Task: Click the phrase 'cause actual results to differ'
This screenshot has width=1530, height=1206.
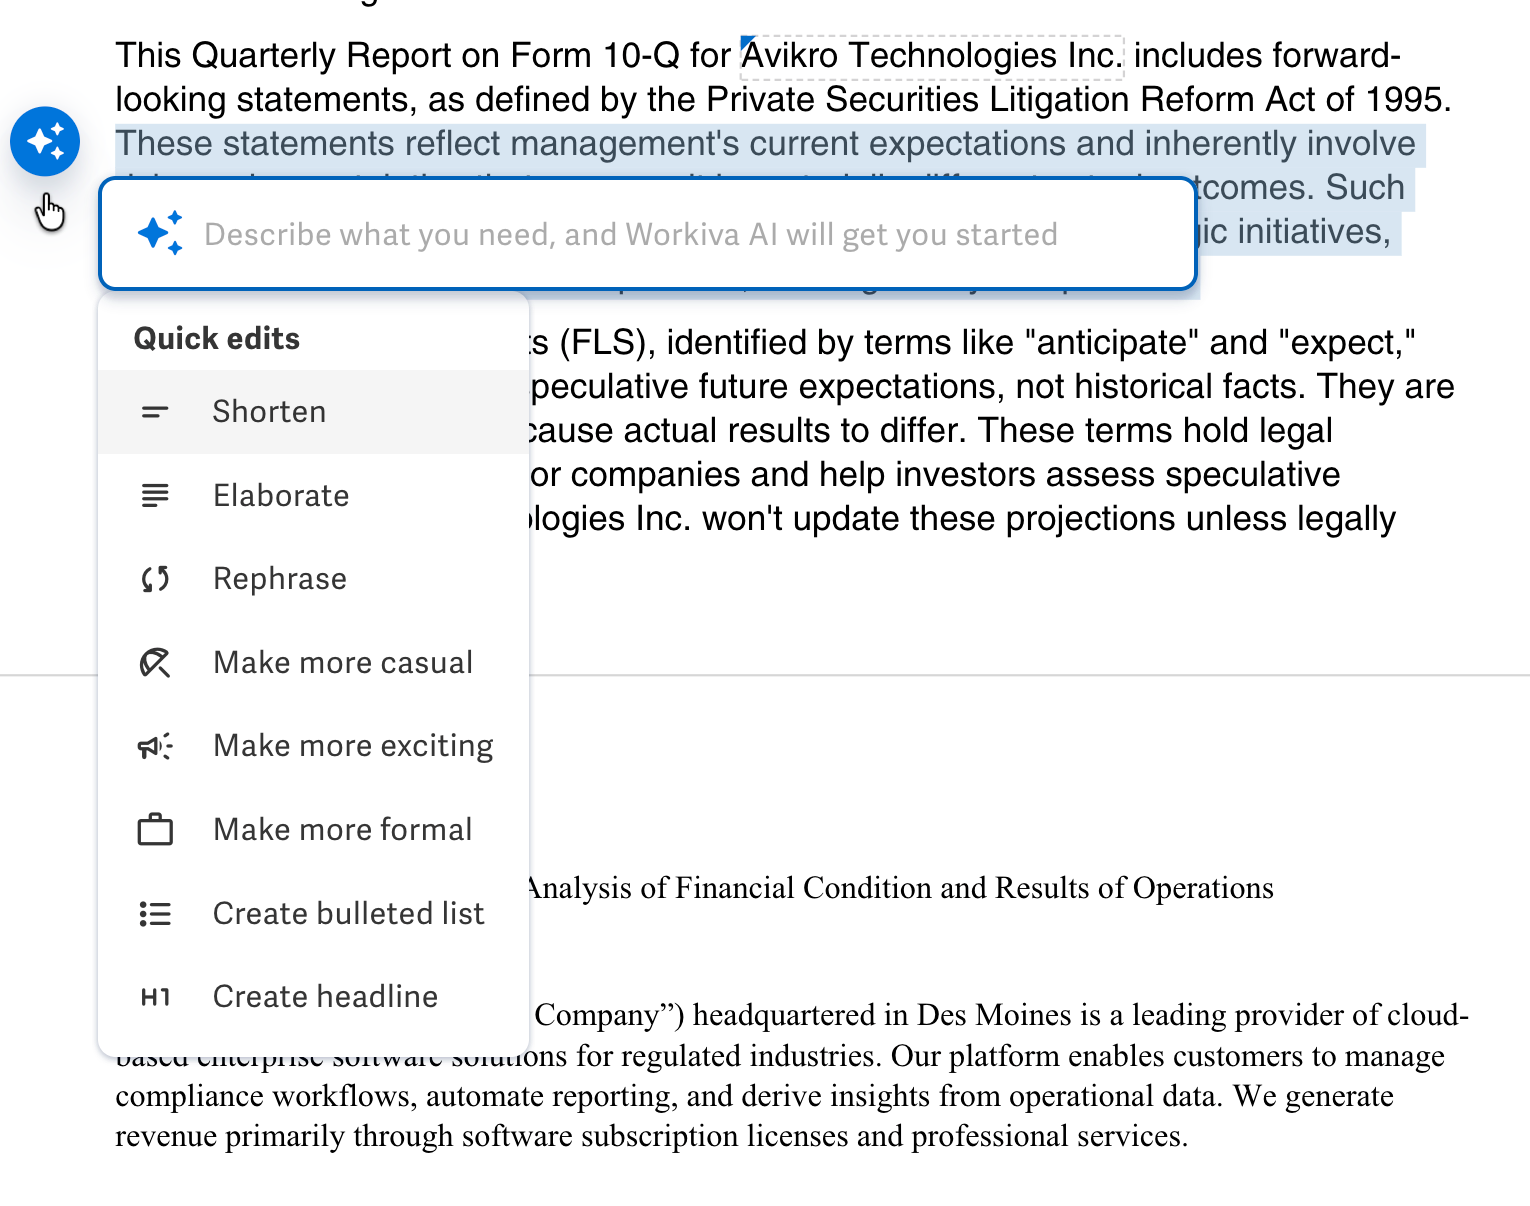Action: pos(745,431)
